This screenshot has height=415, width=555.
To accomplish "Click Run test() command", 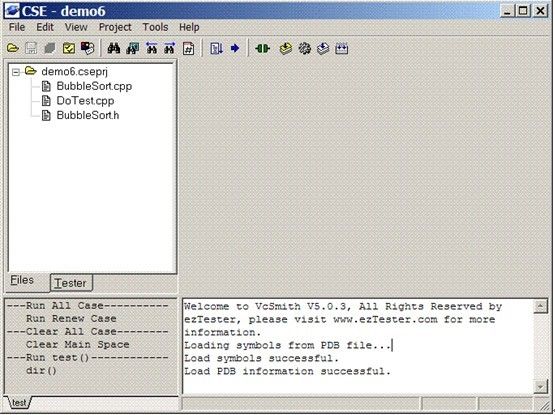I will click(87, 358).
